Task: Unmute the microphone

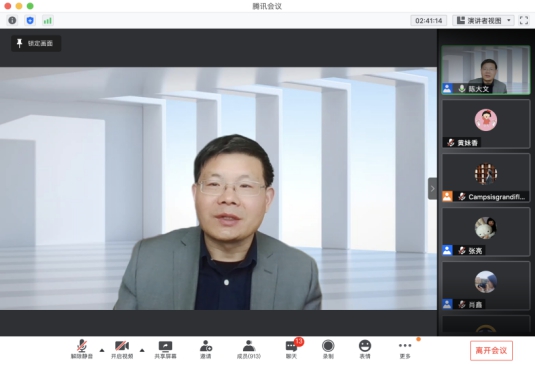Action: click(x=82, y=350)
